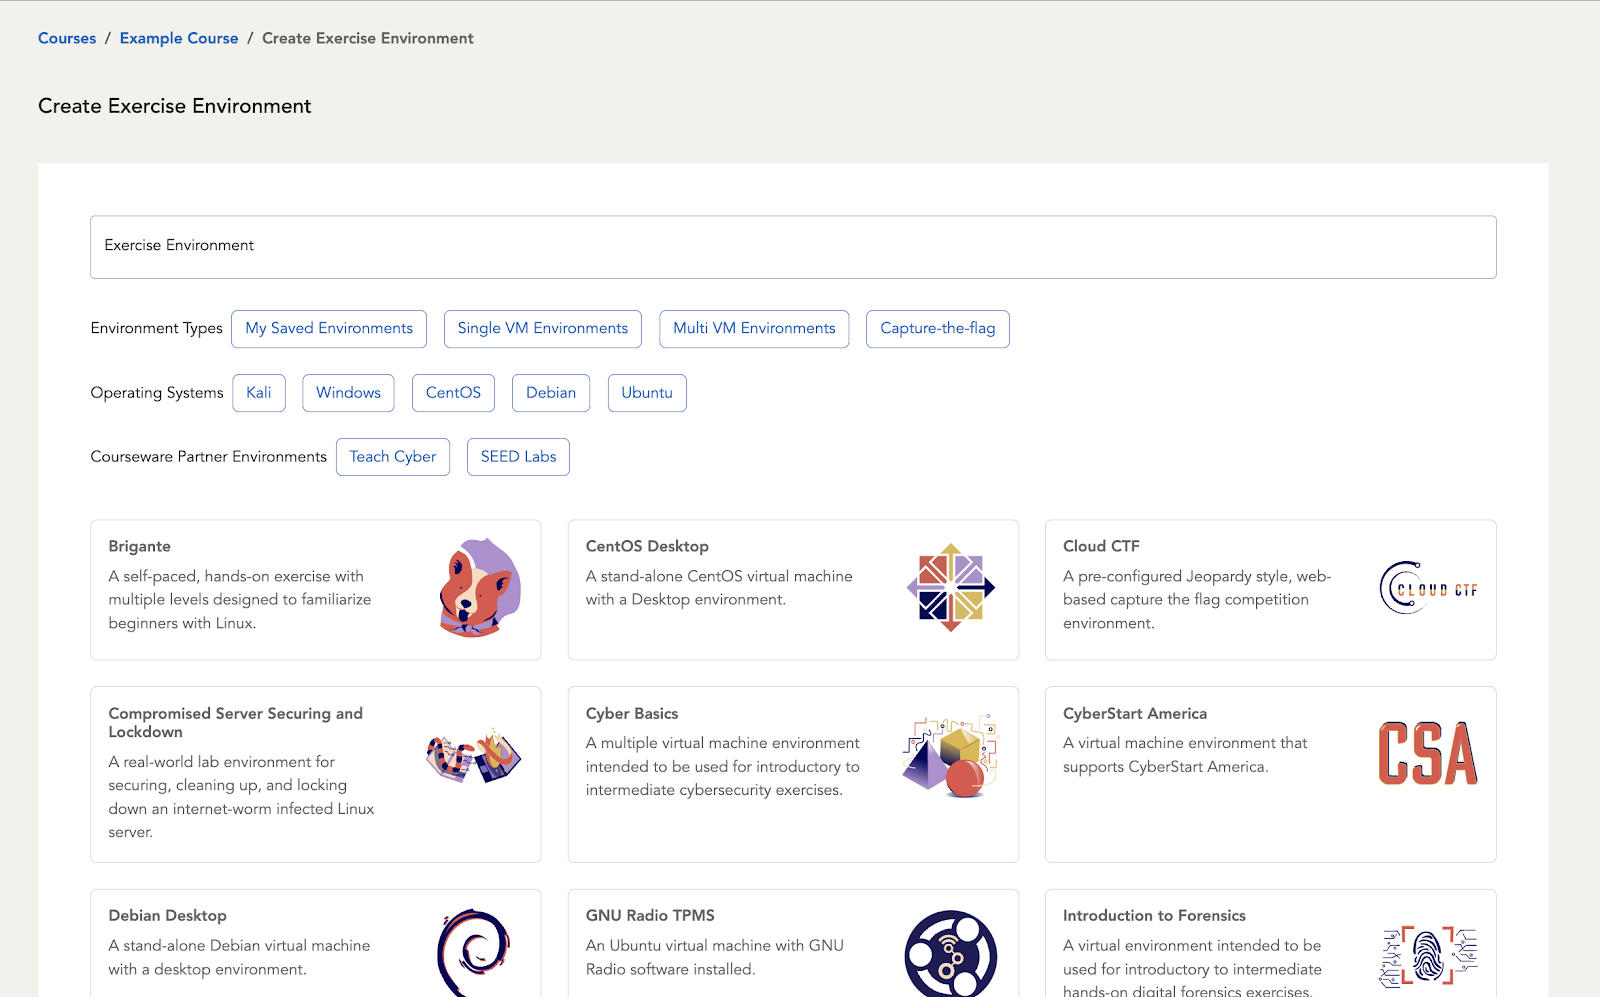Select the CentOS Desktop card title
The image size is (1600, 997).
[x=647, y=546]
